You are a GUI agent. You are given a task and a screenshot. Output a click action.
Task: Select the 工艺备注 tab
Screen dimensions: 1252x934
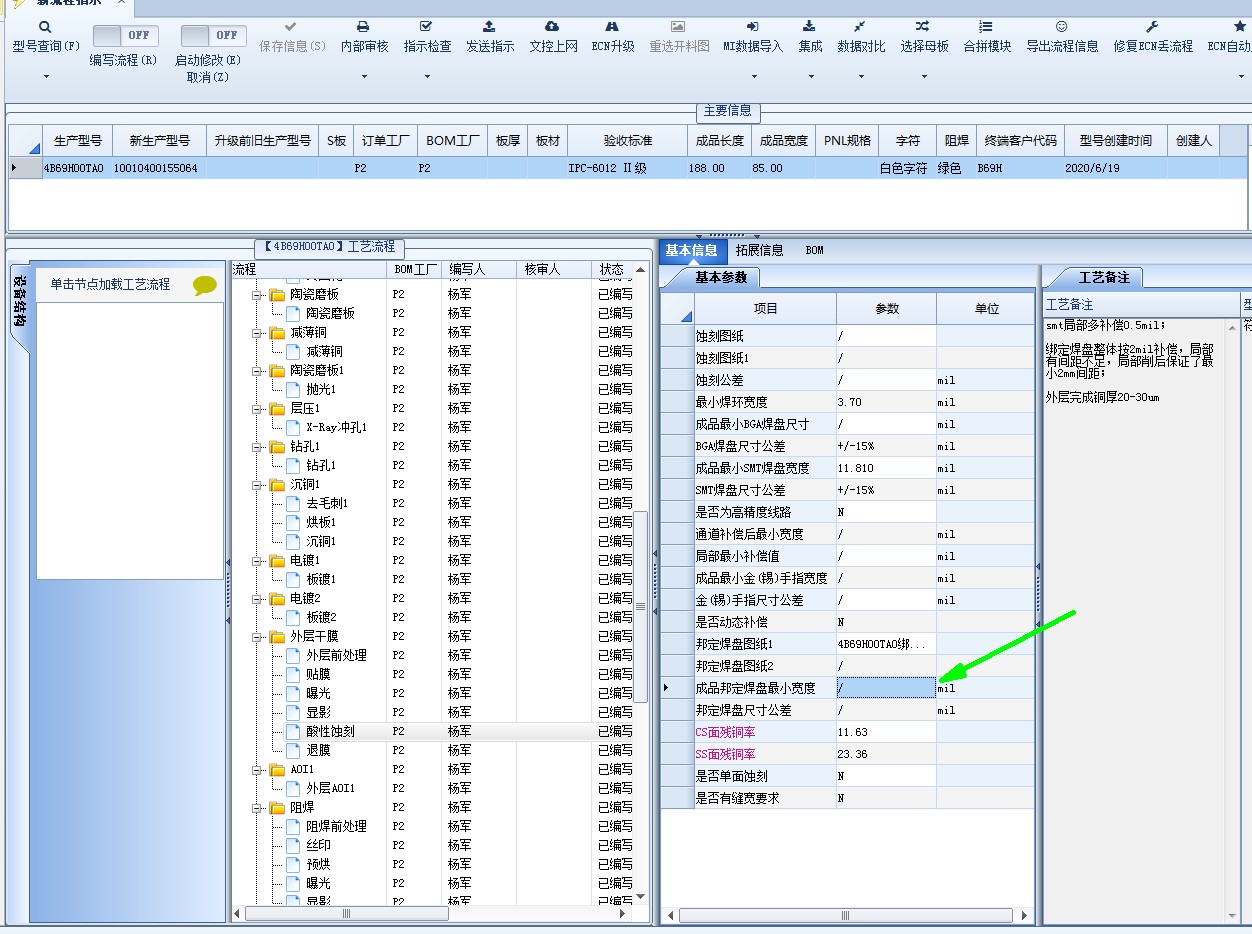(1104, 277)
